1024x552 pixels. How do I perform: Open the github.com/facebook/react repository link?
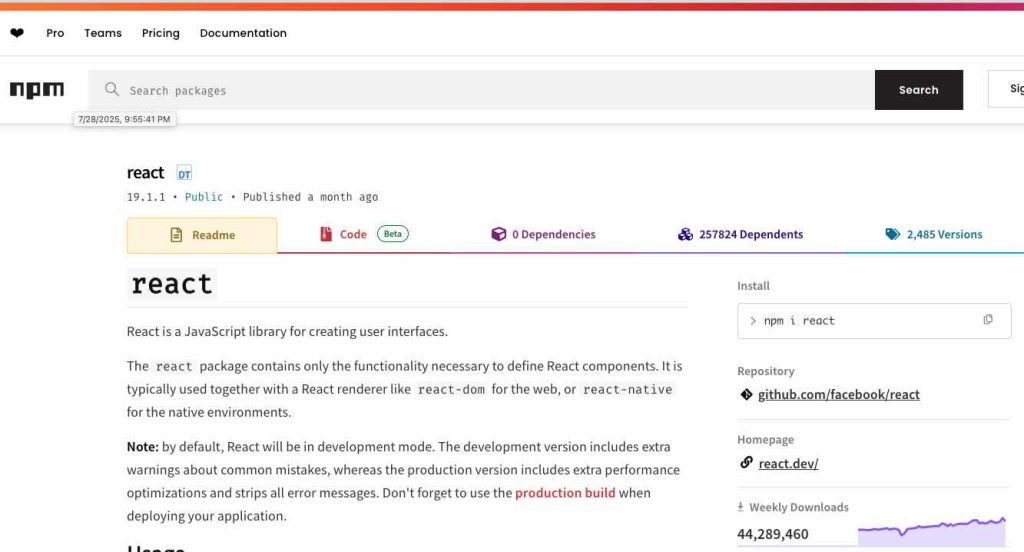point(839,395)
